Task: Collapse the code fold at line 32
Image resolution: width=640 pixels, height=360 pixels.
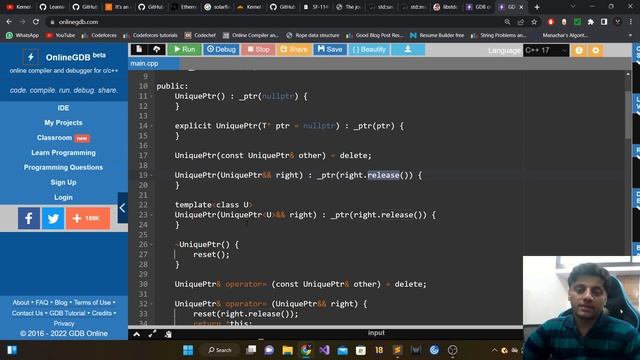Action: (x=151, y=304)
